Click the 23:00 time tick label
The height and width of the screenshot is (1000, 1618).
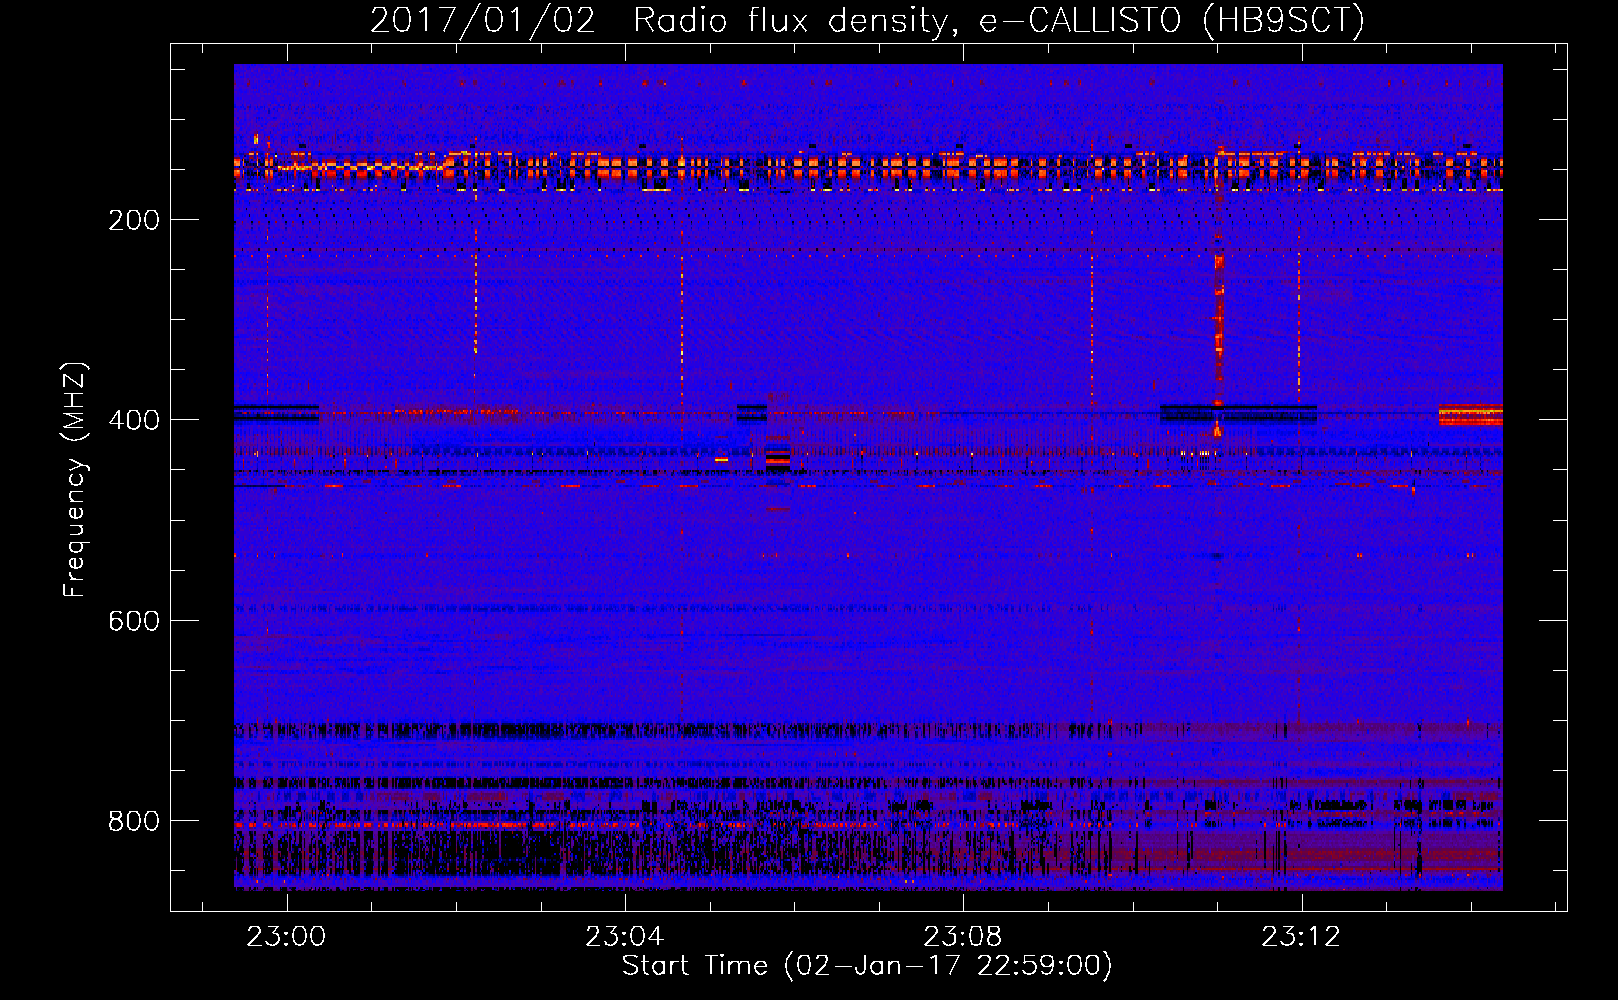[x=287, y=937]
